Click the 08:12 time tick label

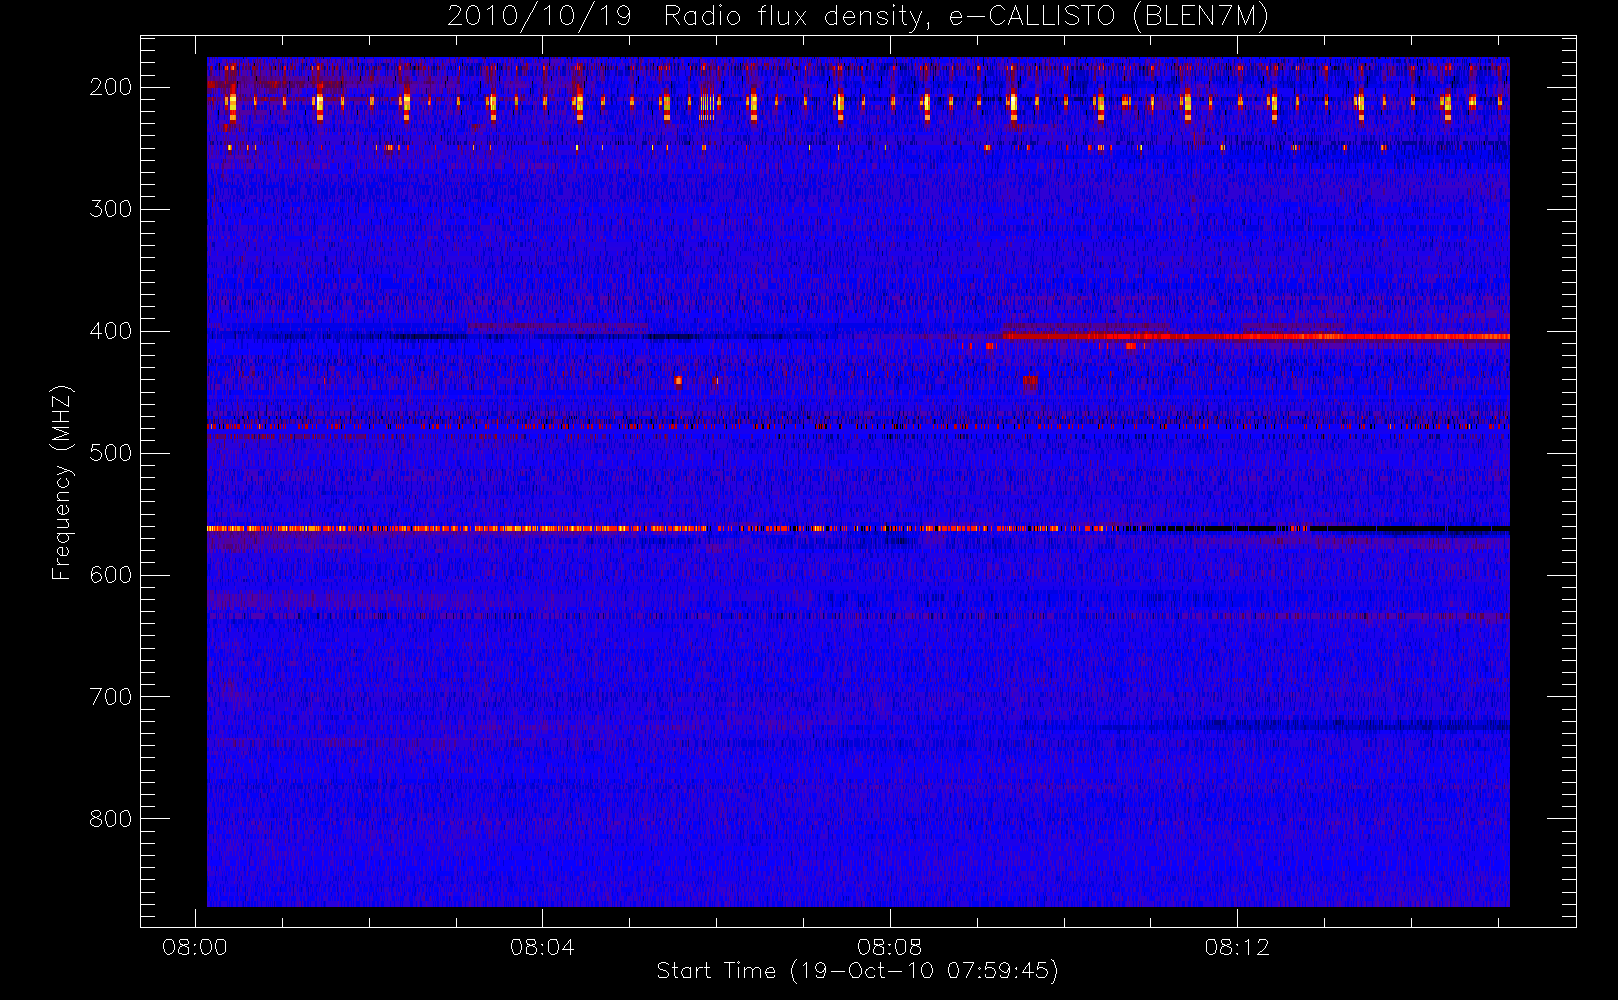(1237, 947)
